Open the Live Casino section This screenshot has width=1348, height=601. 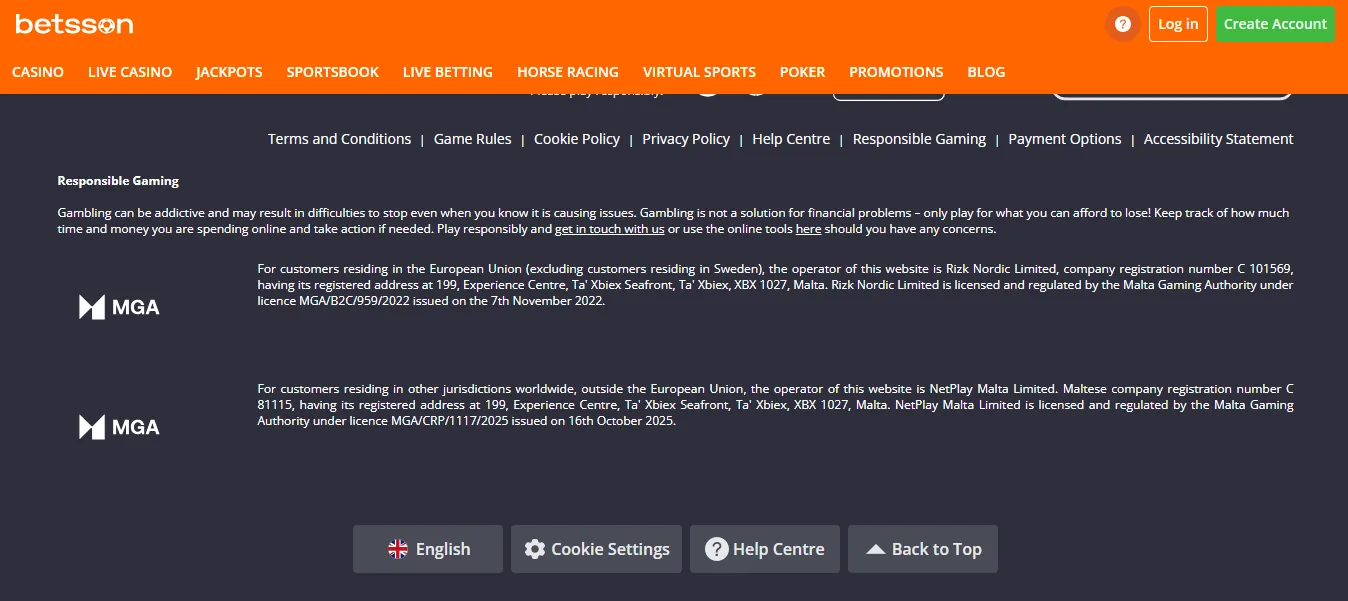coord(130,72)
